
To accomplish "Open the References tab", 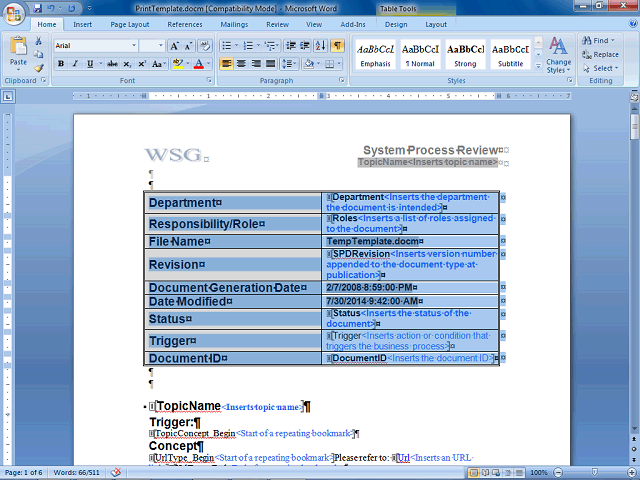I will coord(185,24).
